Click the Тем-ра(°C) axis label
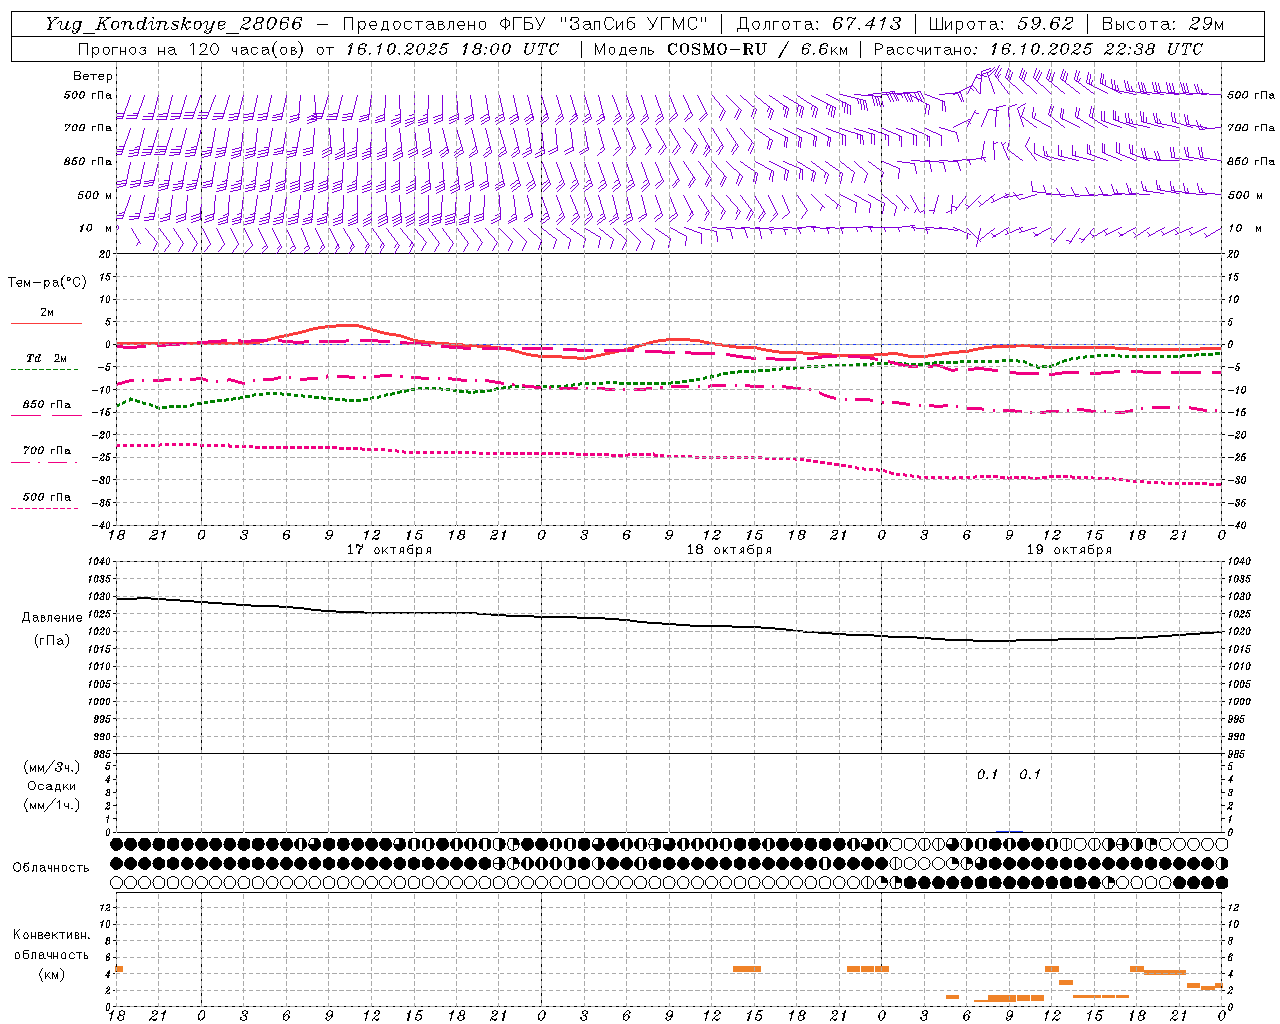This screenshot has width=1280, height=1024. click(47, 283)
